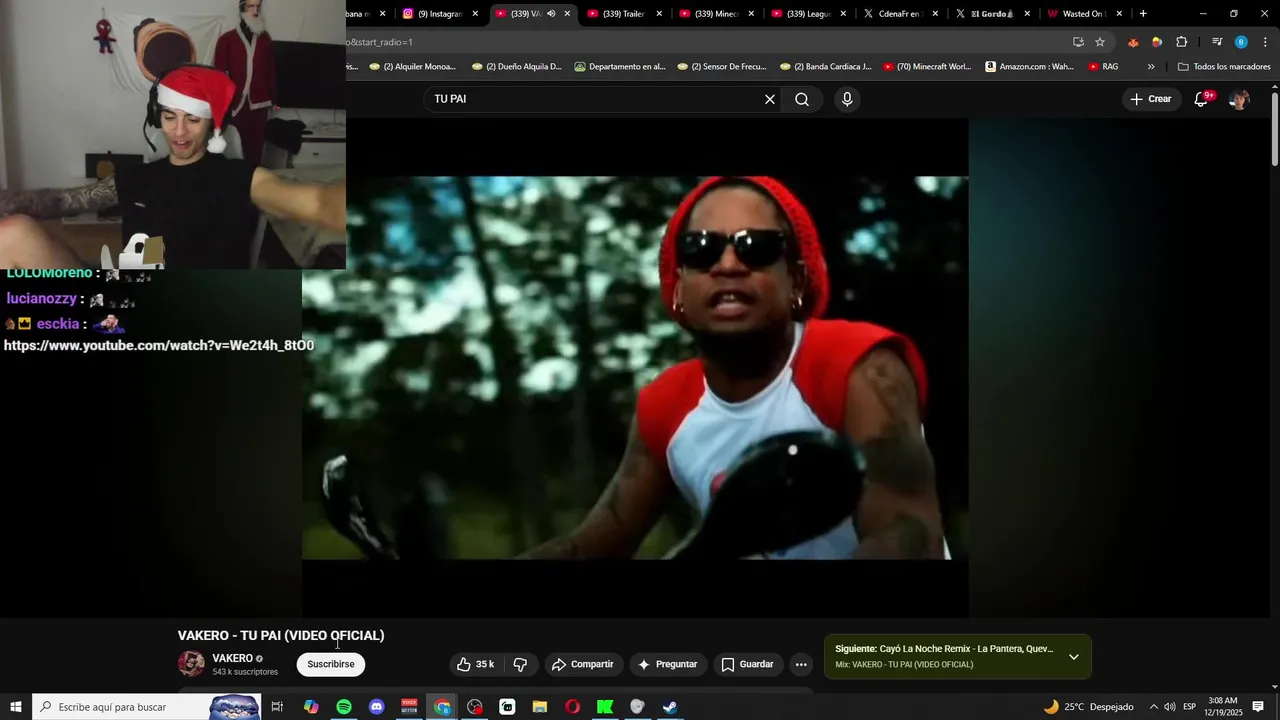
Task: Open Discord from the taskbar
Action: point(377,707)
